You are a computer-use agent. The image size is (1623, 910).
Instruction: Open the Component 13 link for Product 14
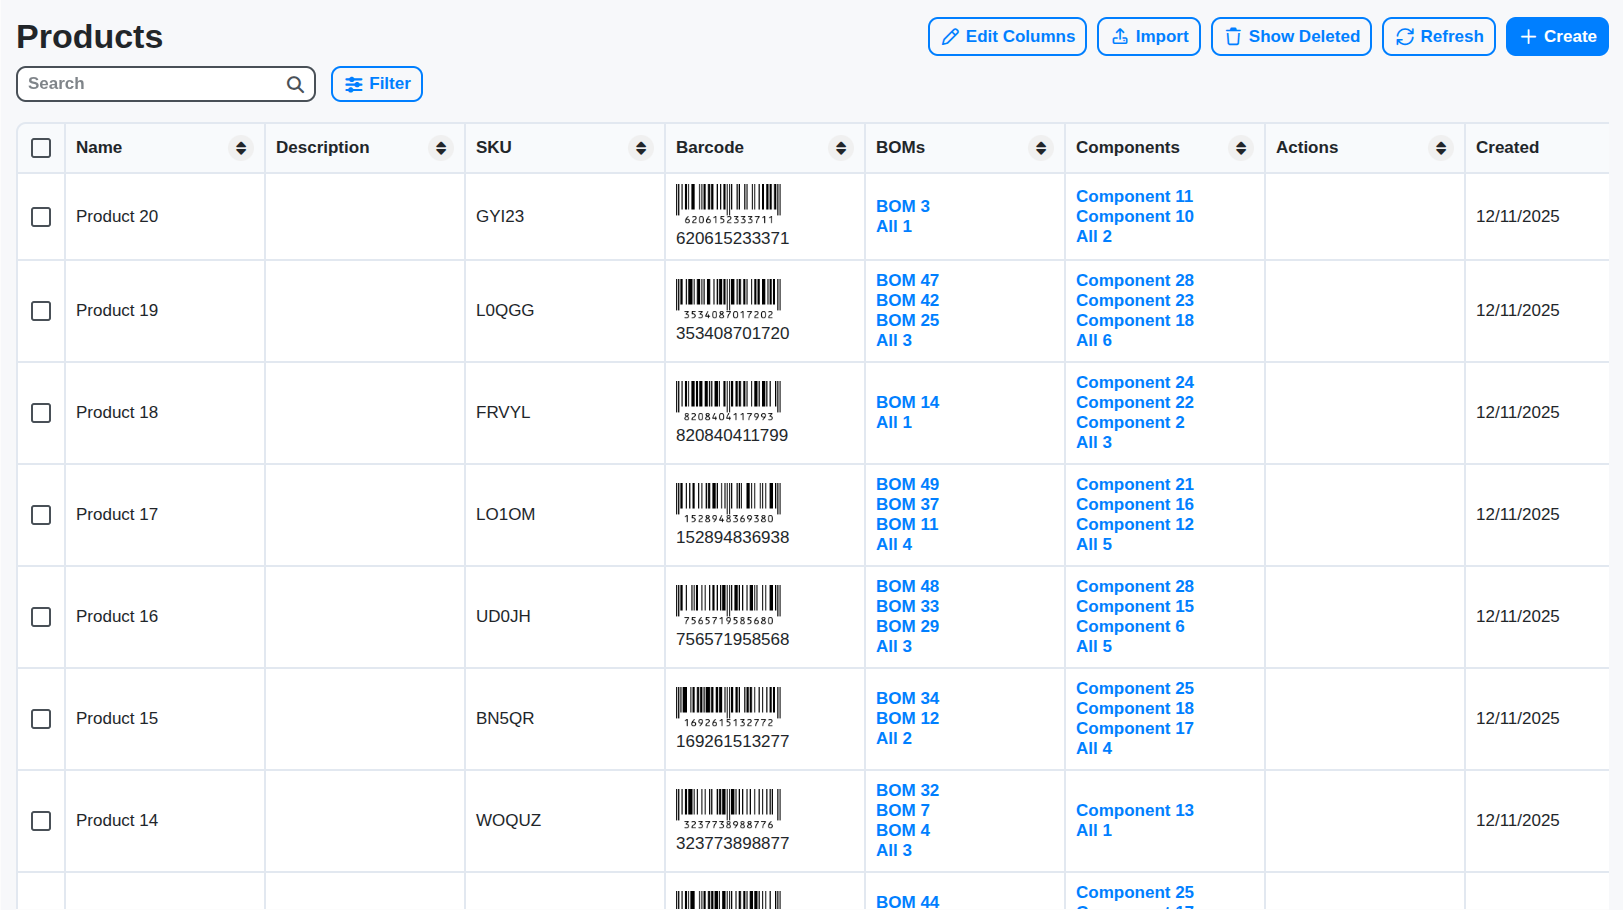tap(1134, 810)
